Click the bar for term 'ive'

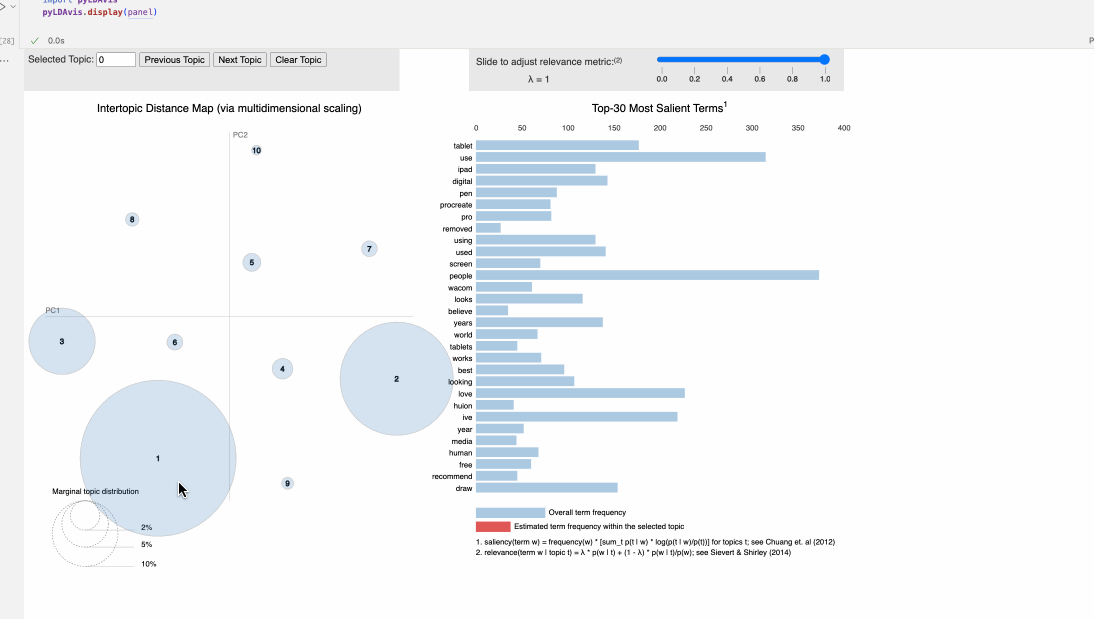click(x=577, y=417)
